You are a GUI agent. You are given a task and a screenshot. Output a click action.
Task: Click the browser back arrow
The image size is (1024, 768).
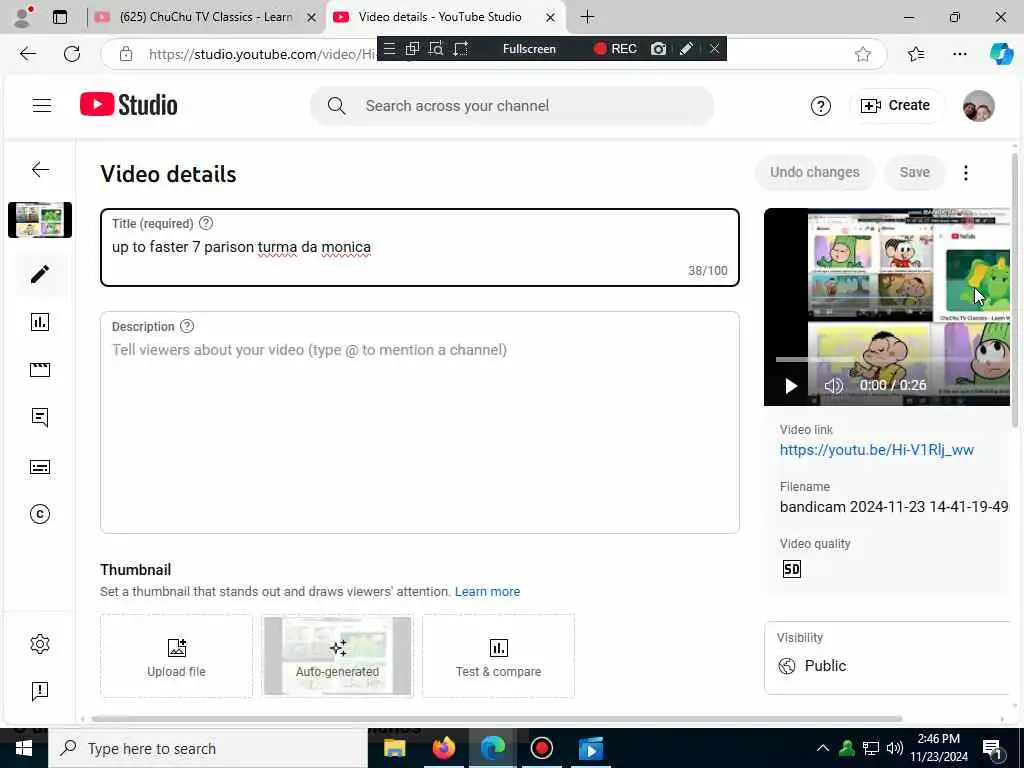click(27, 54)
